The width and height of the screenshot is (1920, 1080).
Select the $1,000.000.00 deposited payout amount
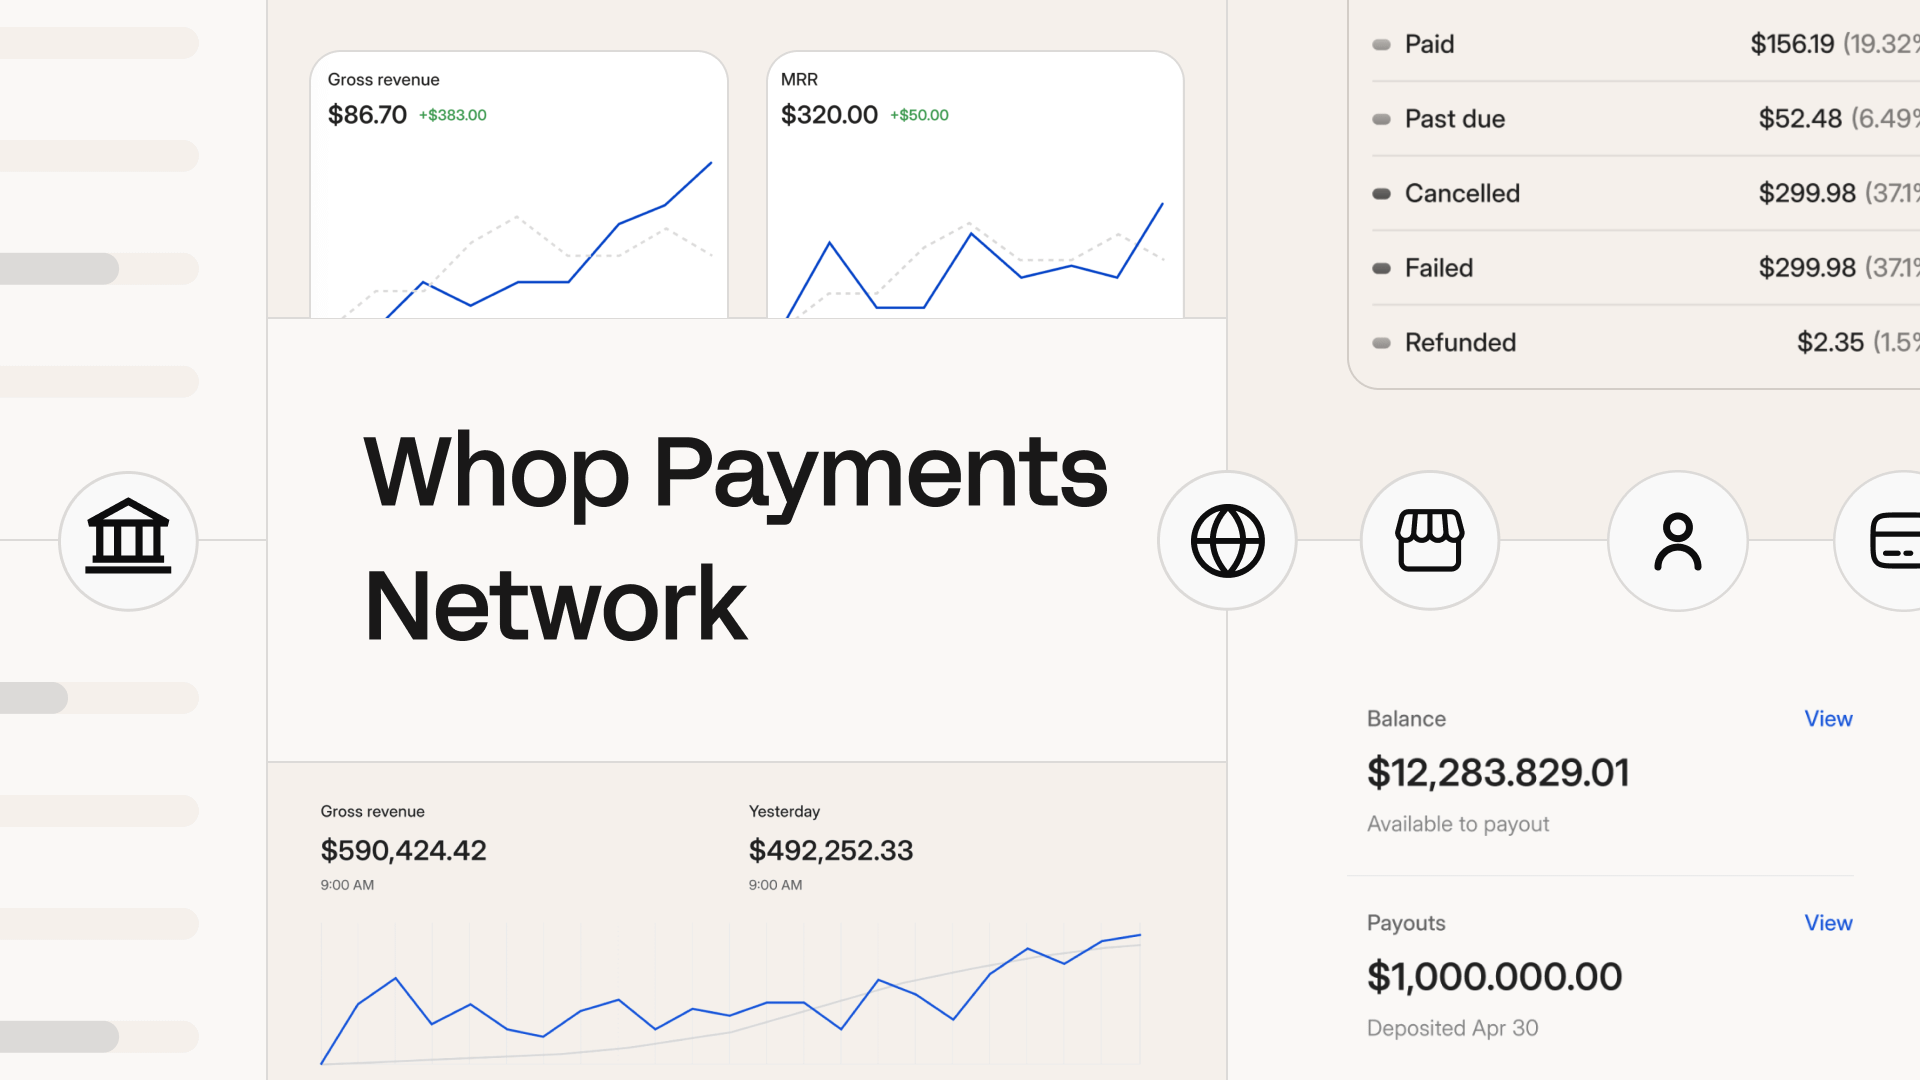pos(1494,977)
